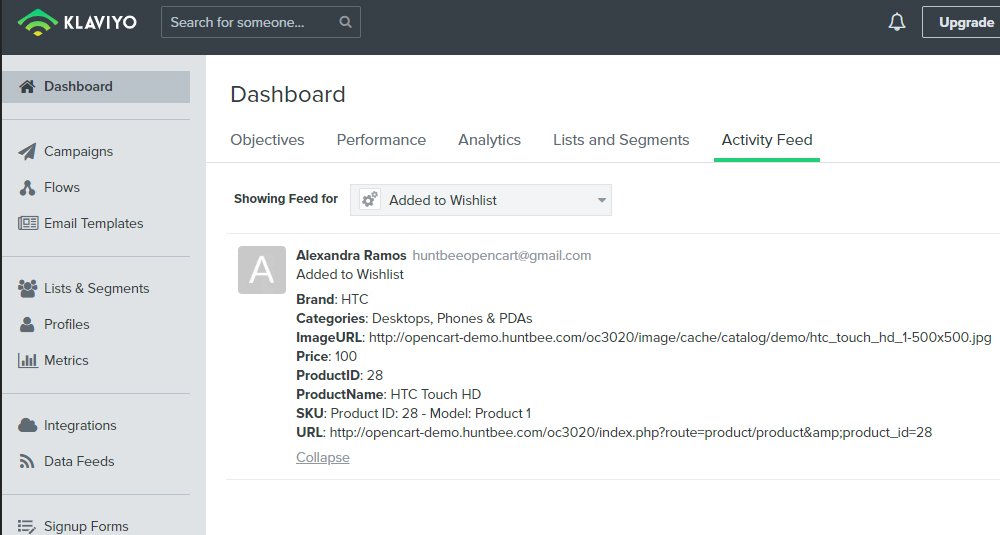Click the Dashboard home icon
The height and width of the screenshot is (535, 1000).
27,86
